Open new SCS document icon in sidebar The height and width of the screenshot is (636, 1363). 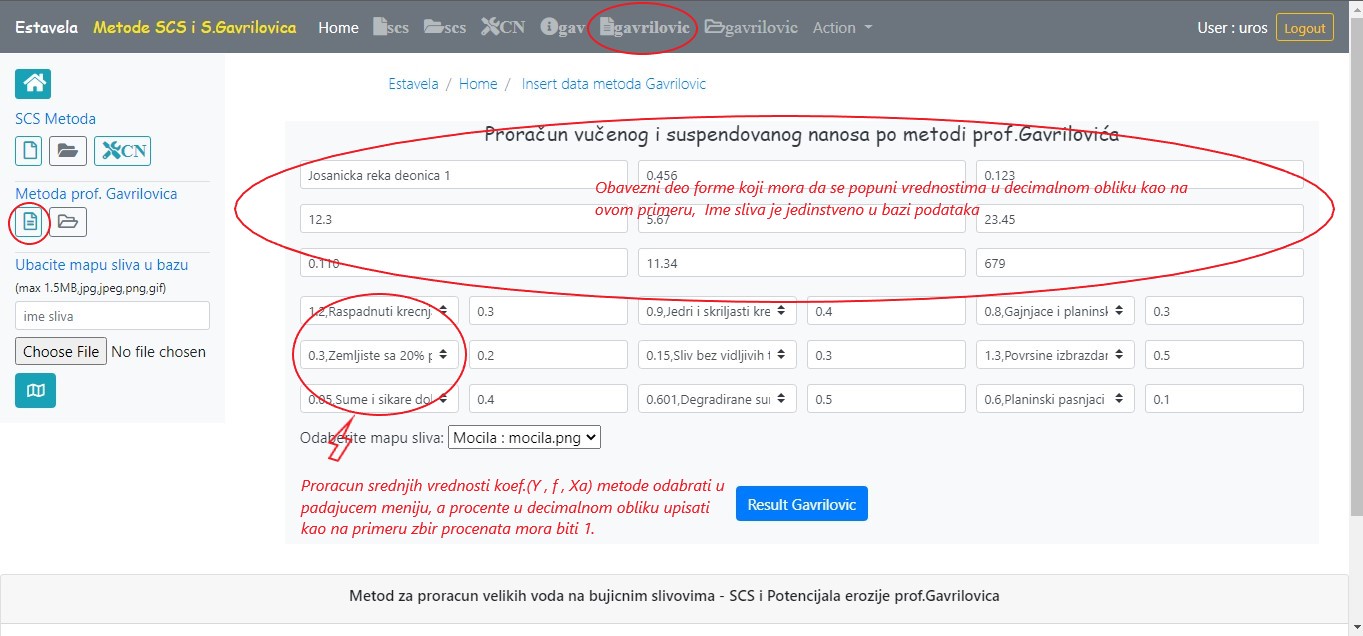click(30, 151)
